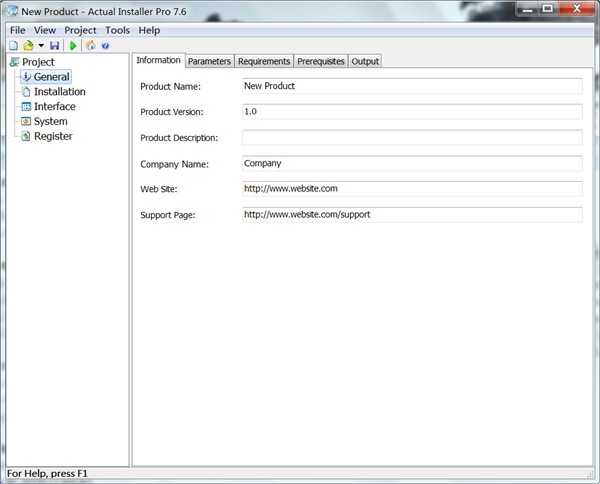Click the System icon in tree
Viewport: 600px width, 484px height.
[x=26, y=121]
